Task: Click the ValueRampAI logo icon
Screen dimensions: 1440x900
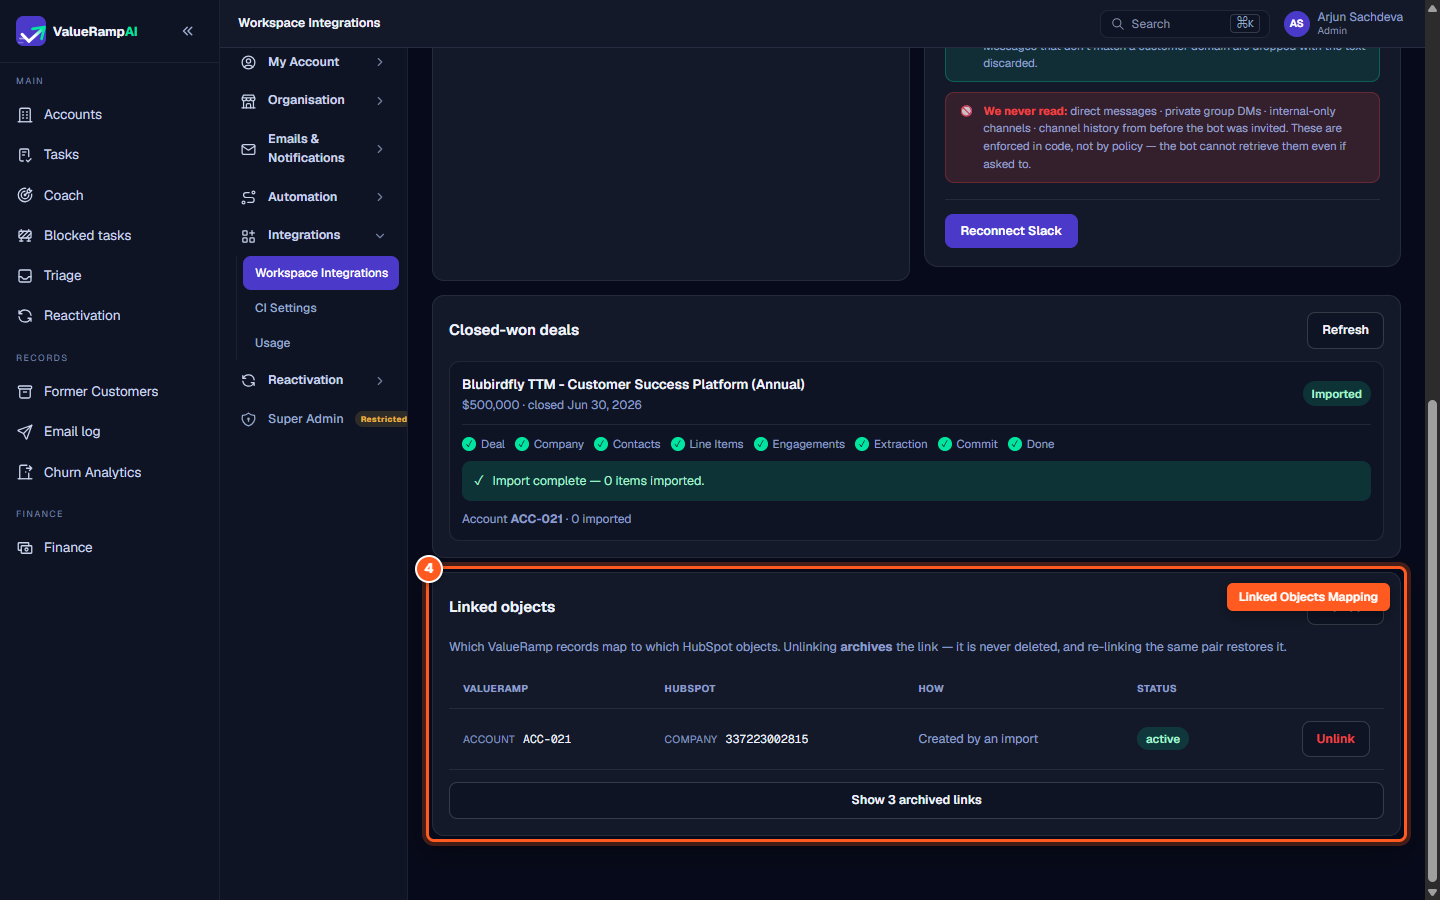Action: pos(31,31)
